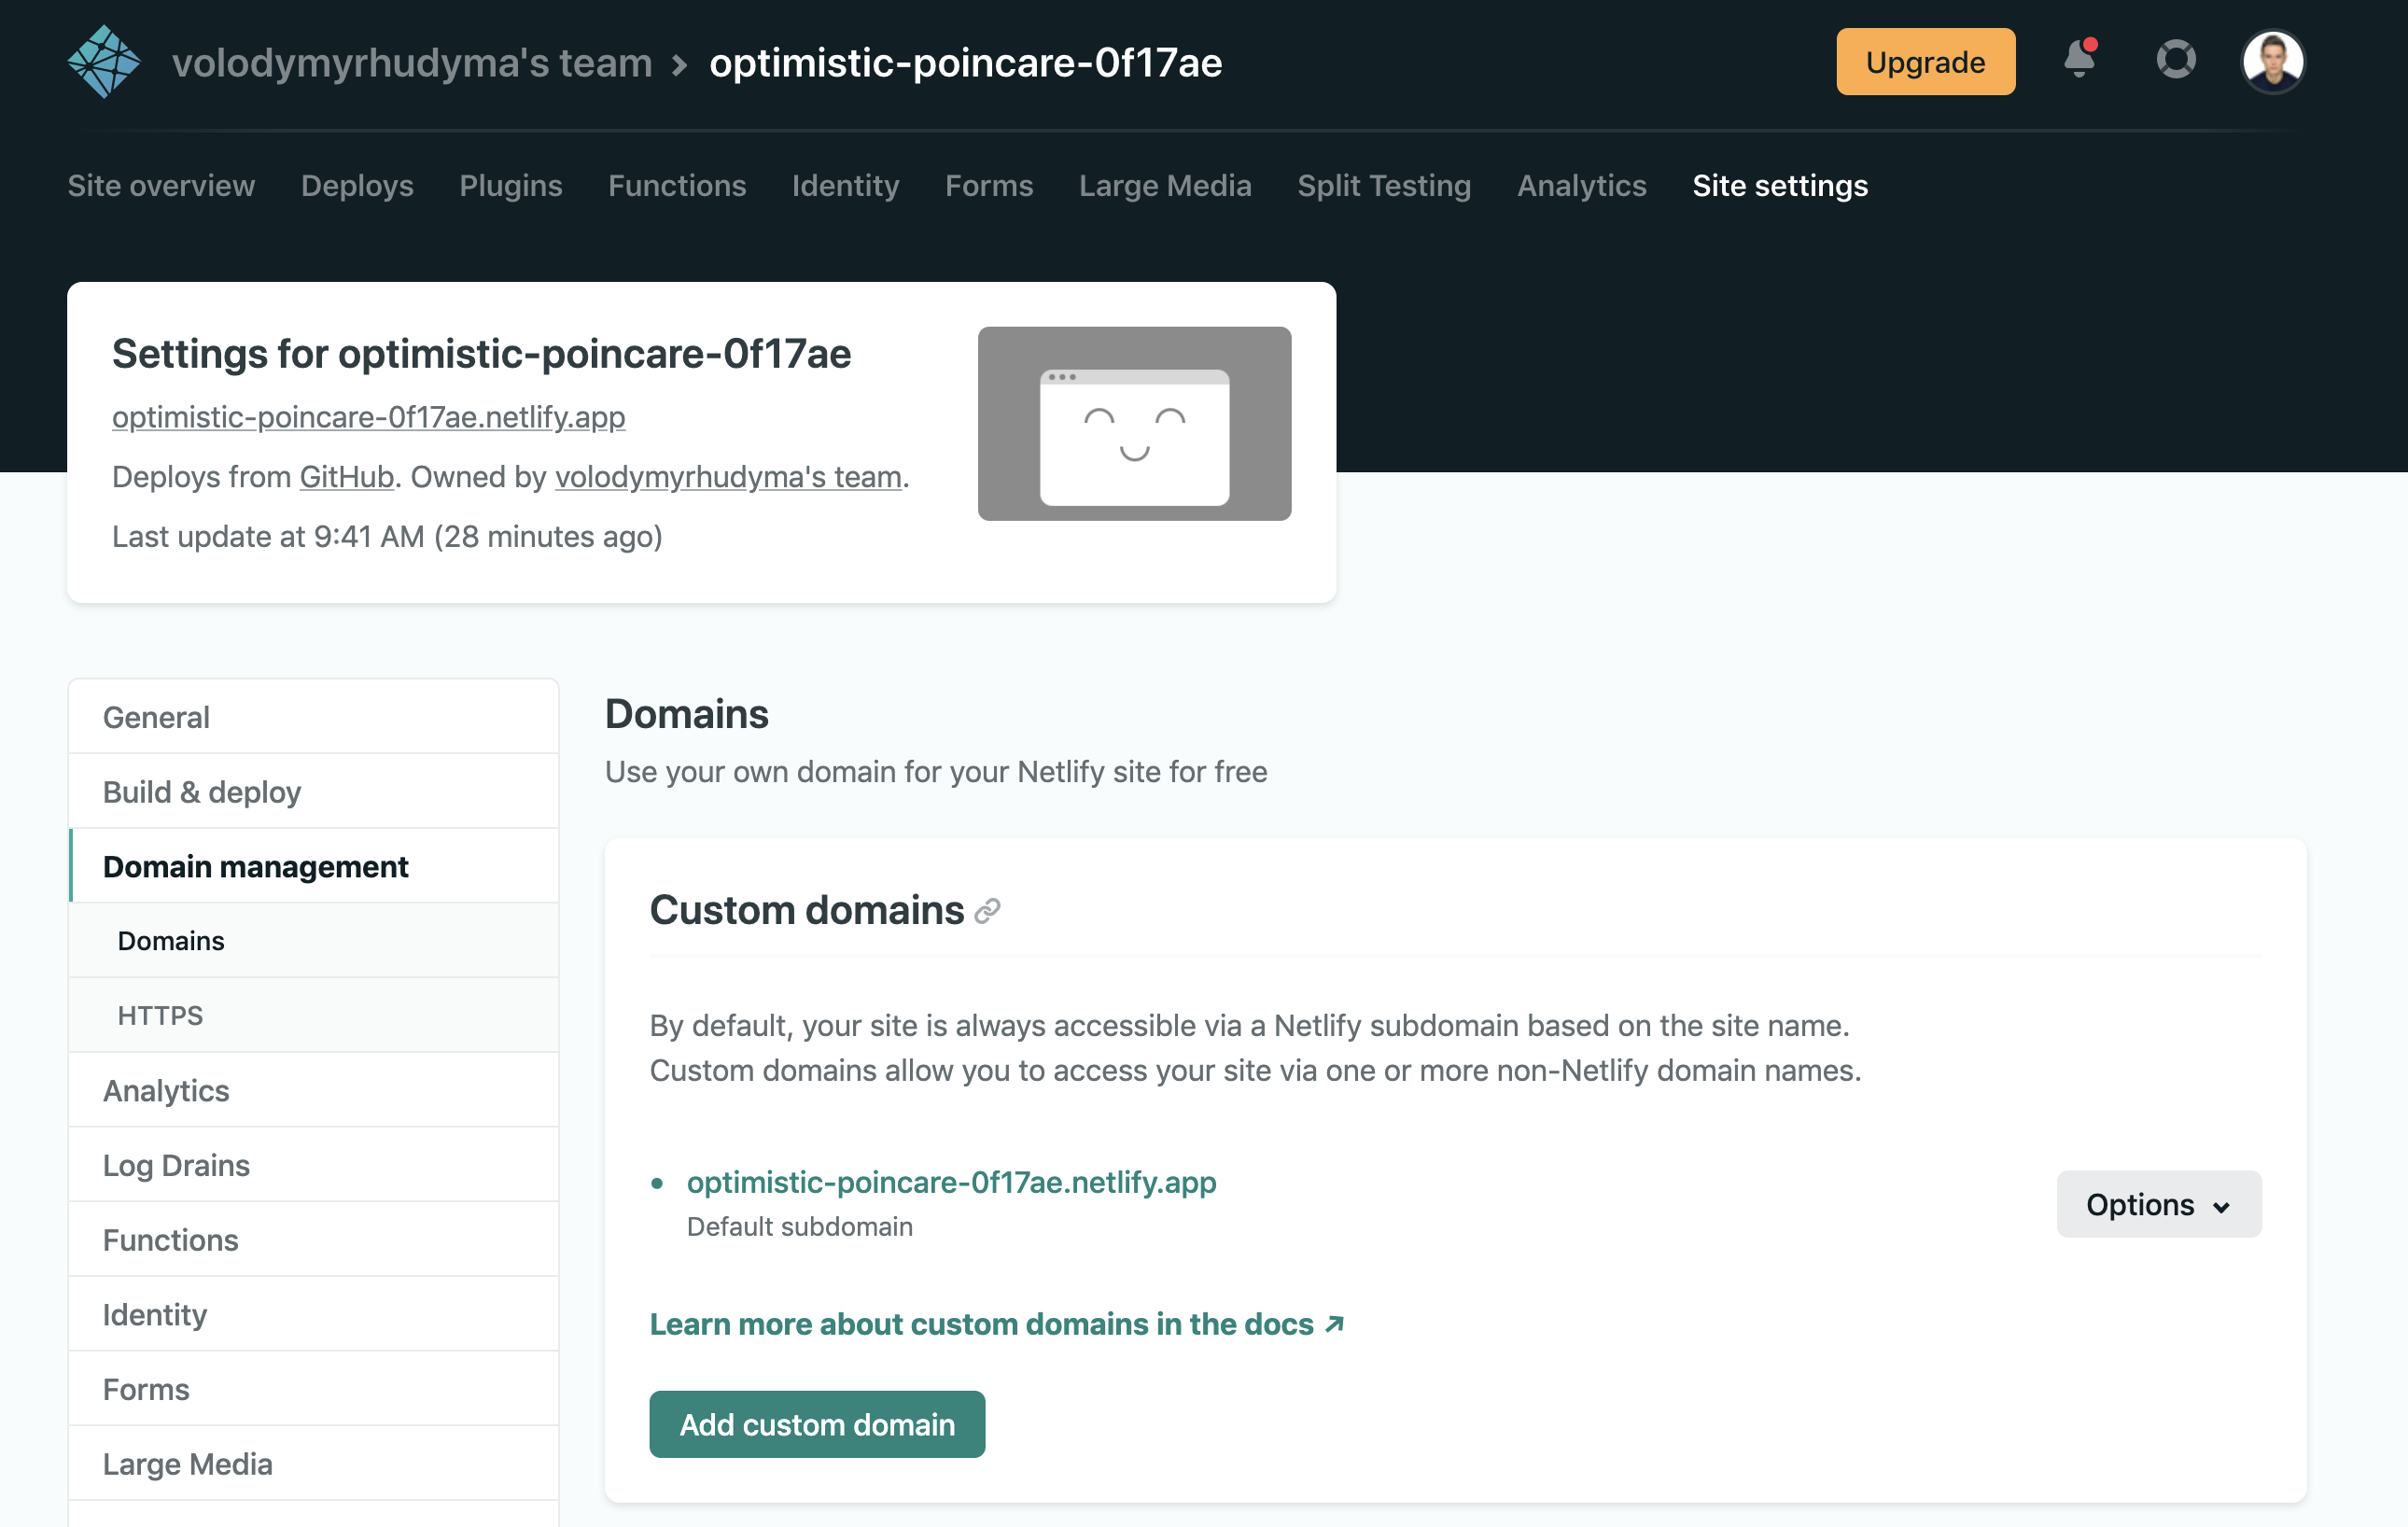This screenshot has height=1527, width=2408.
Task: Open the Plugins tab
Action: pos(511,186)
